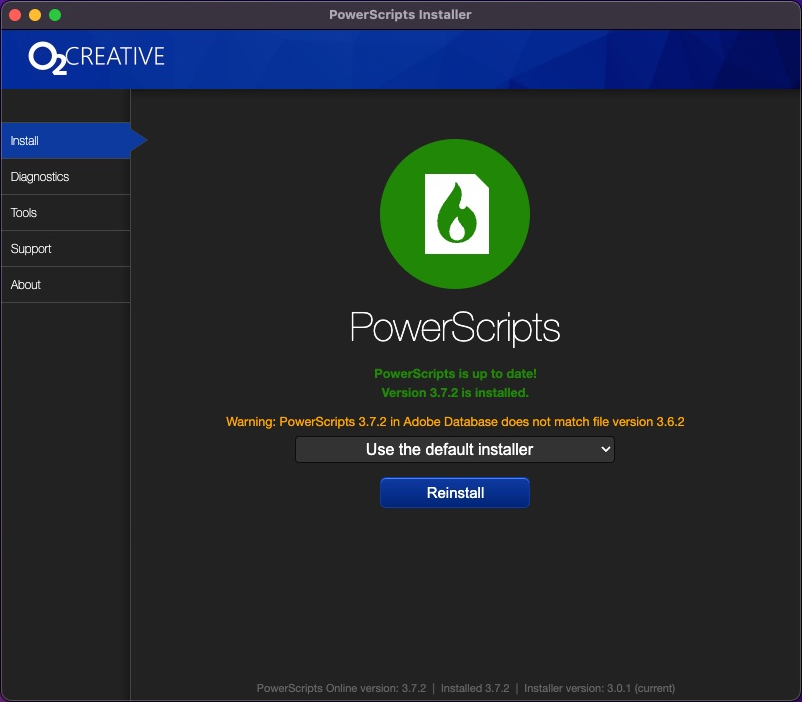Screen dimensions: 802x702
Task: Open the Support section
Action: [x=66, y=249]
